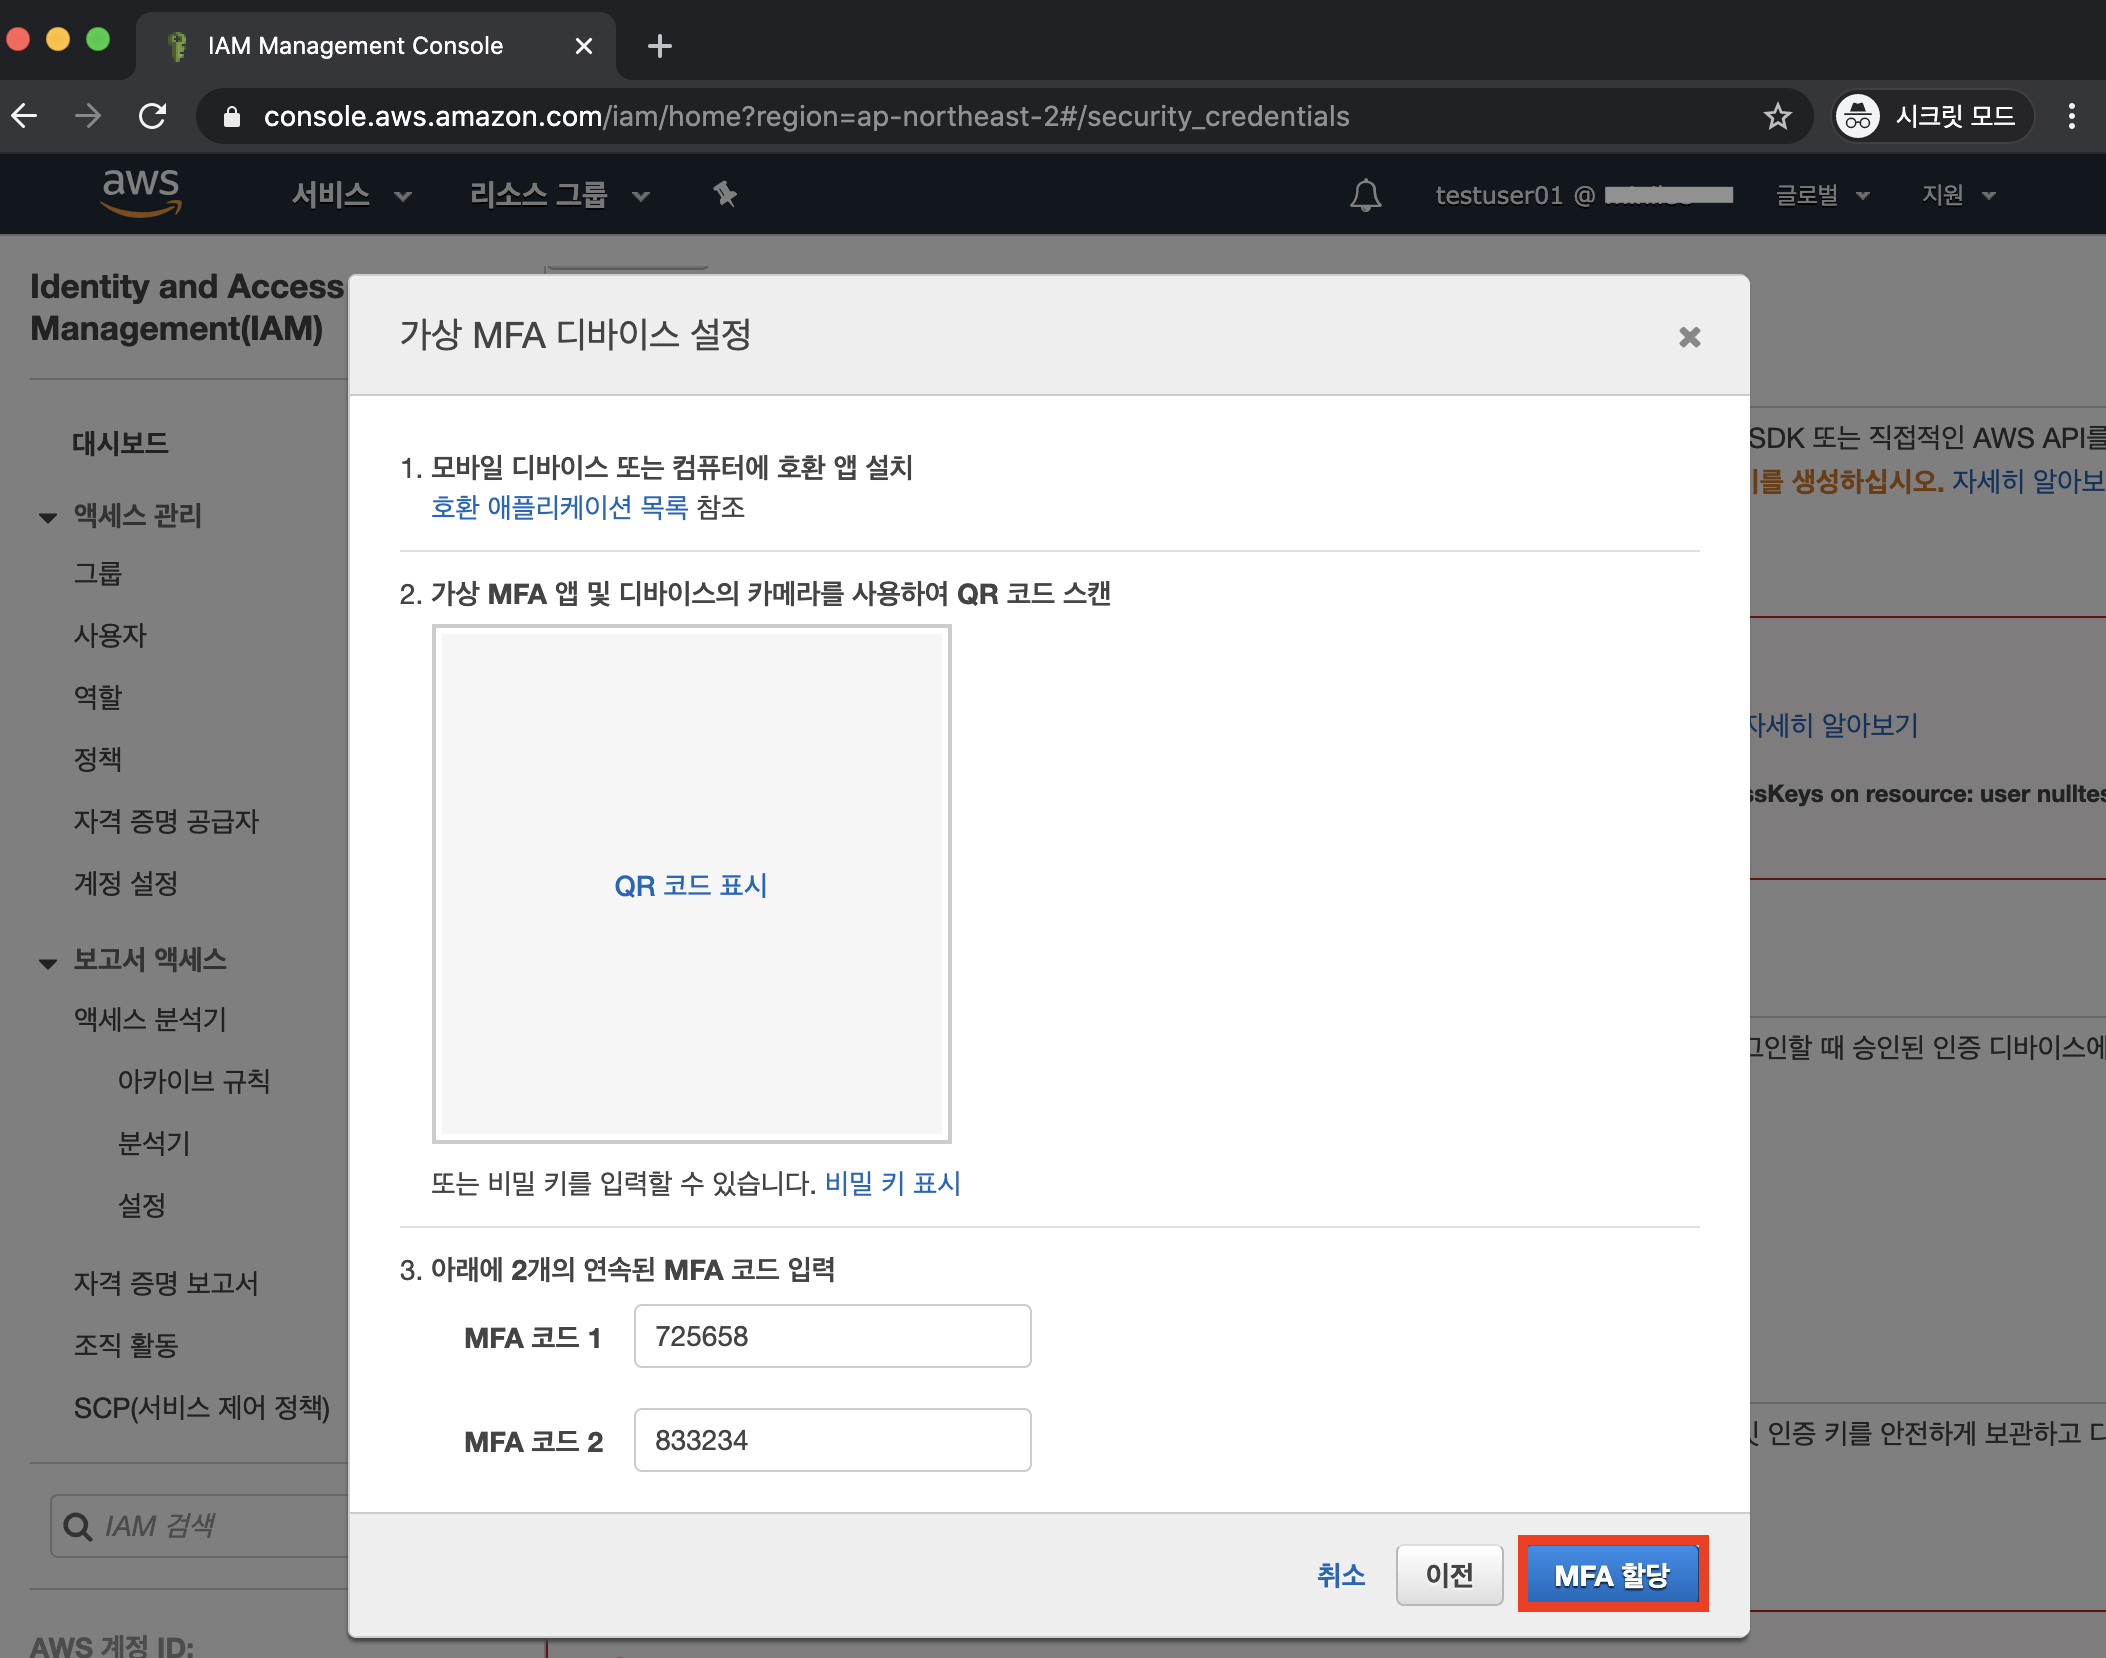The image size is (2106, 1658).
Task: Click the 이전 button
Action: (x=1449, y=1575)
